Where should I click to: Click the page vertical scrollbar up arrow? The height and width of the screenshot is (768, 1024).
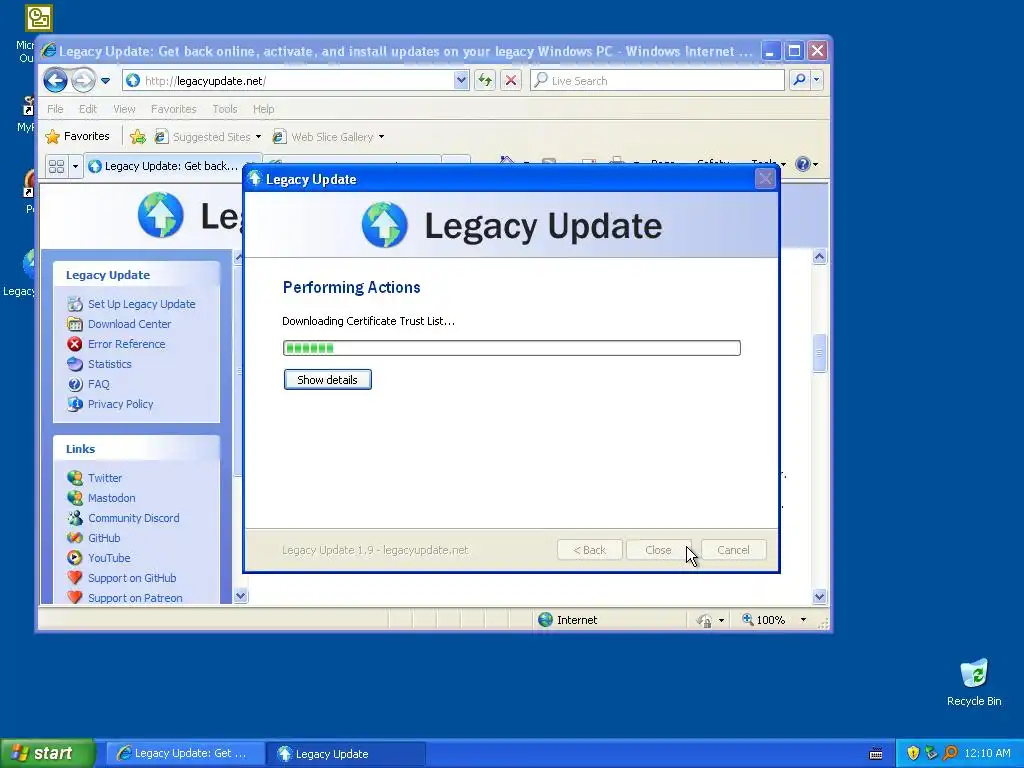(820, 257)
